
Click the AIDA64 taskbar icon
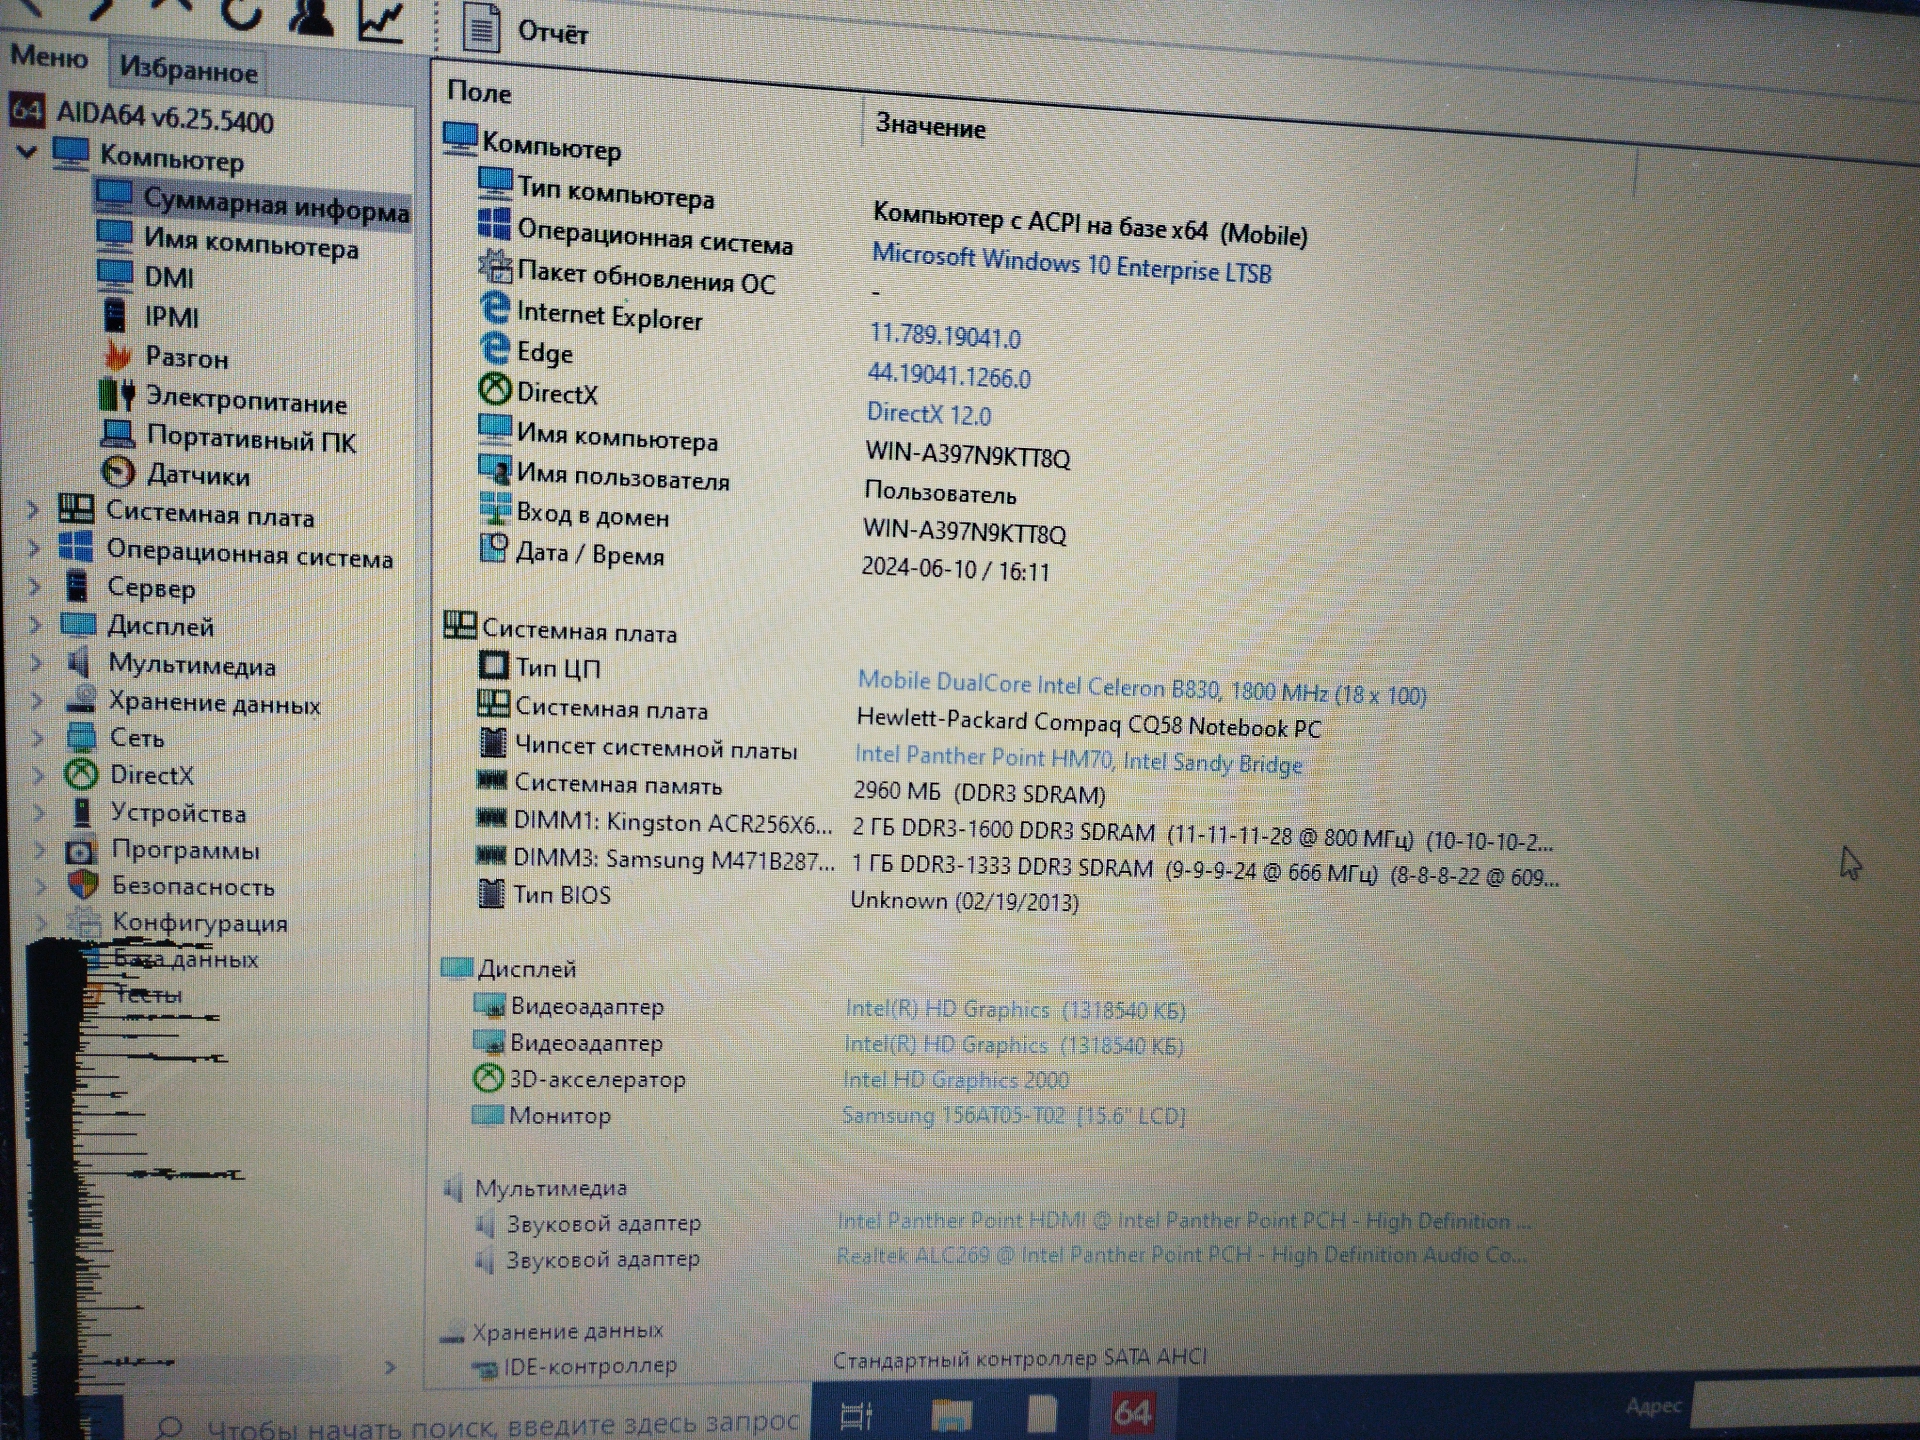pos(1133,1411)
